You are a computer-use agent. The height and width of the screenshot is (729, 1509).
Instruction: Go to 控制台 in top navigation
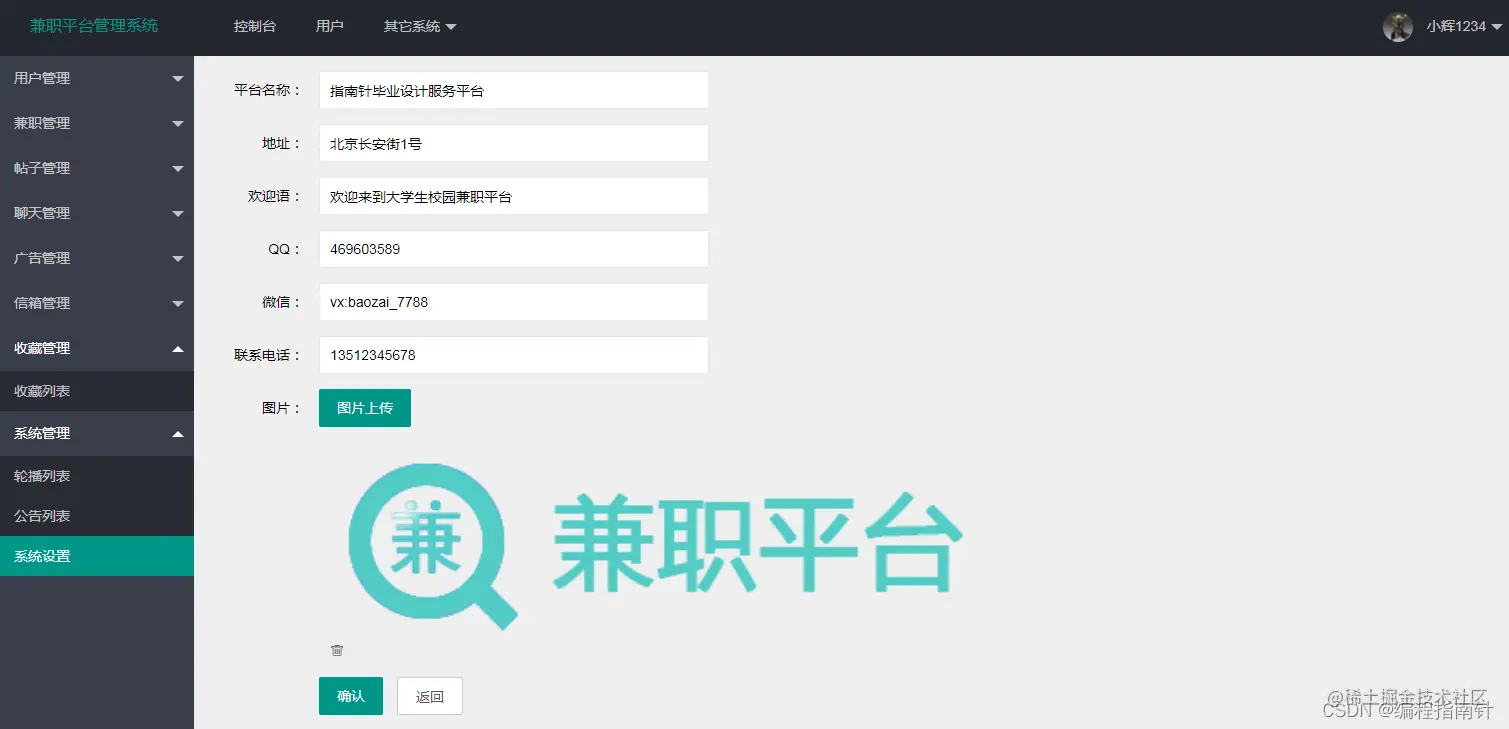(x=255, y=27)
